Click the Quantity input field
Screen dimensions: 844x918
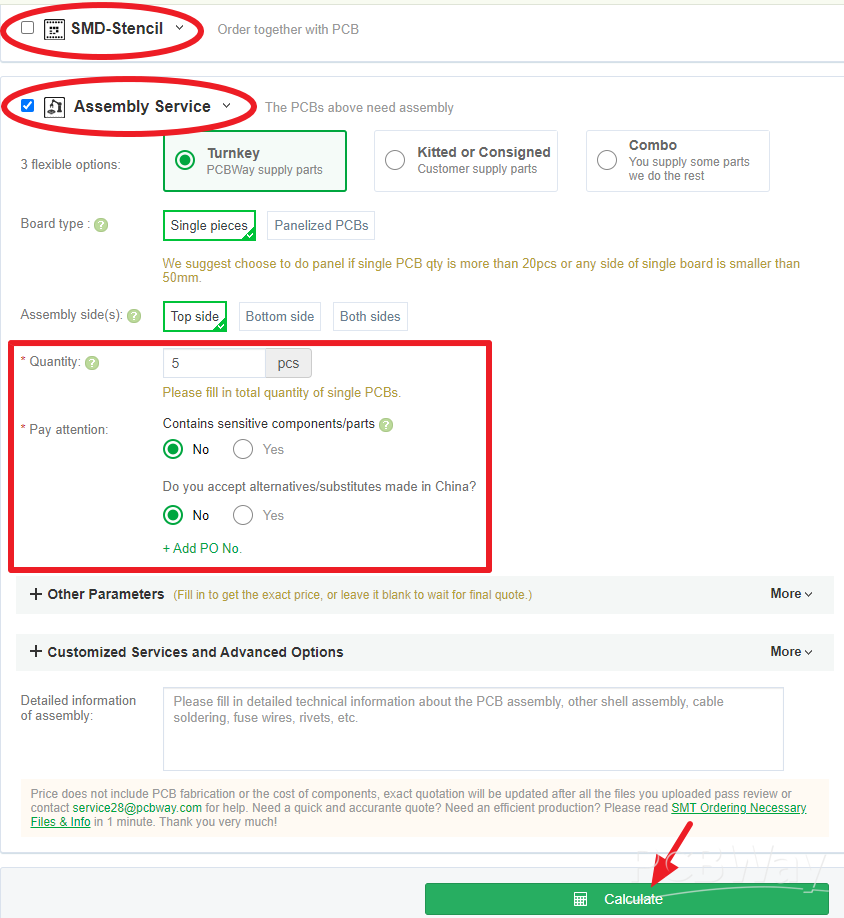tap(214, 363)
